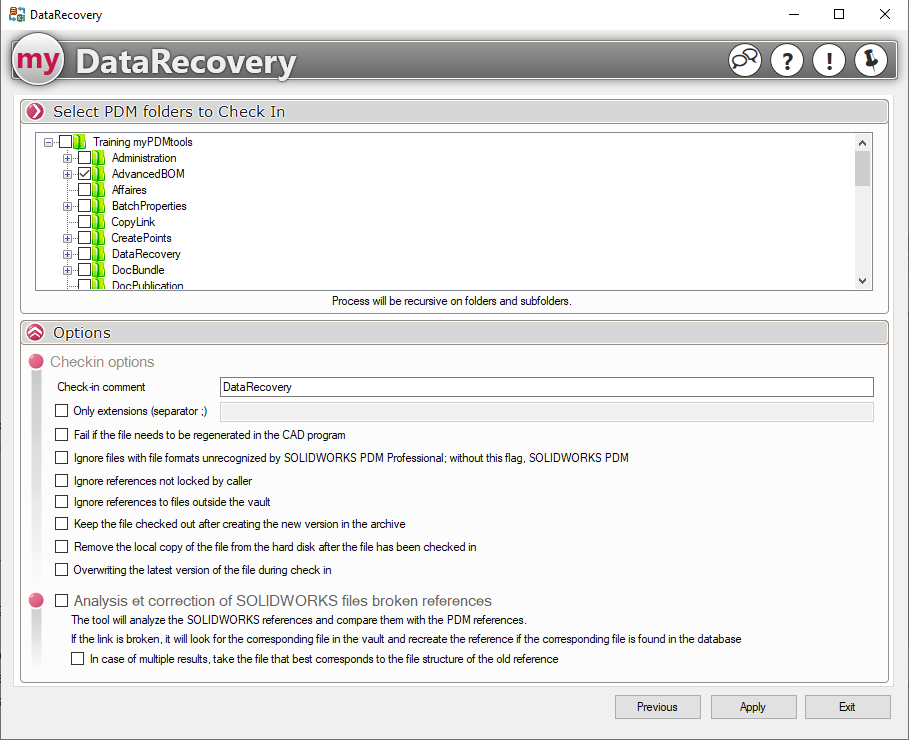909x740 pixels.
Task: Expand the Administration folder tree node
Action: pyautogui.click(x=68, y=158)
